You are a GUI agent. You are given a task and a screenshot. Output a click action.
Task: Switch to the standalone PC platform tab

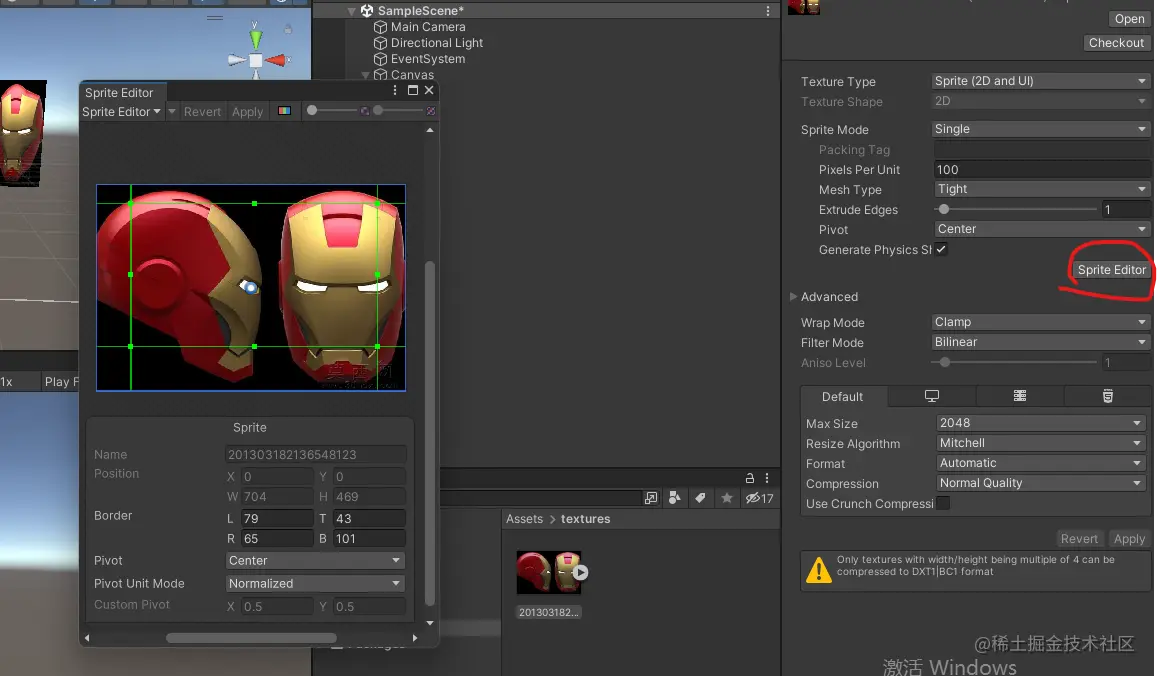[932, 396]
